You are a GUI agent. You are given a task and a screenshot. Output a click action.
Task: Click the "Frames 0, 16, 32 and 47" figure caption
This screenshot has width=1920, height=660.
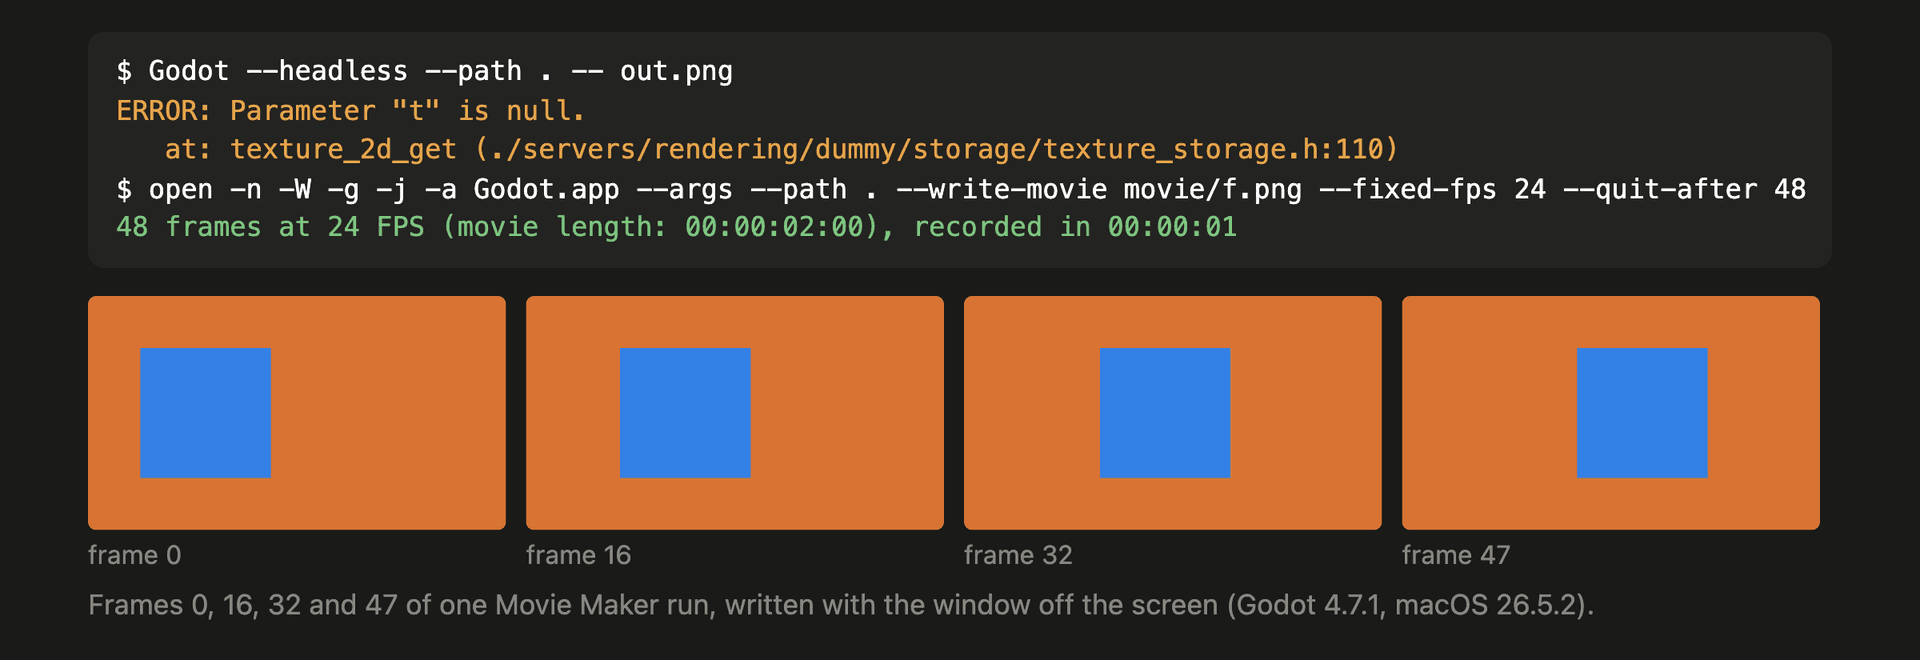tap(841, 605)
